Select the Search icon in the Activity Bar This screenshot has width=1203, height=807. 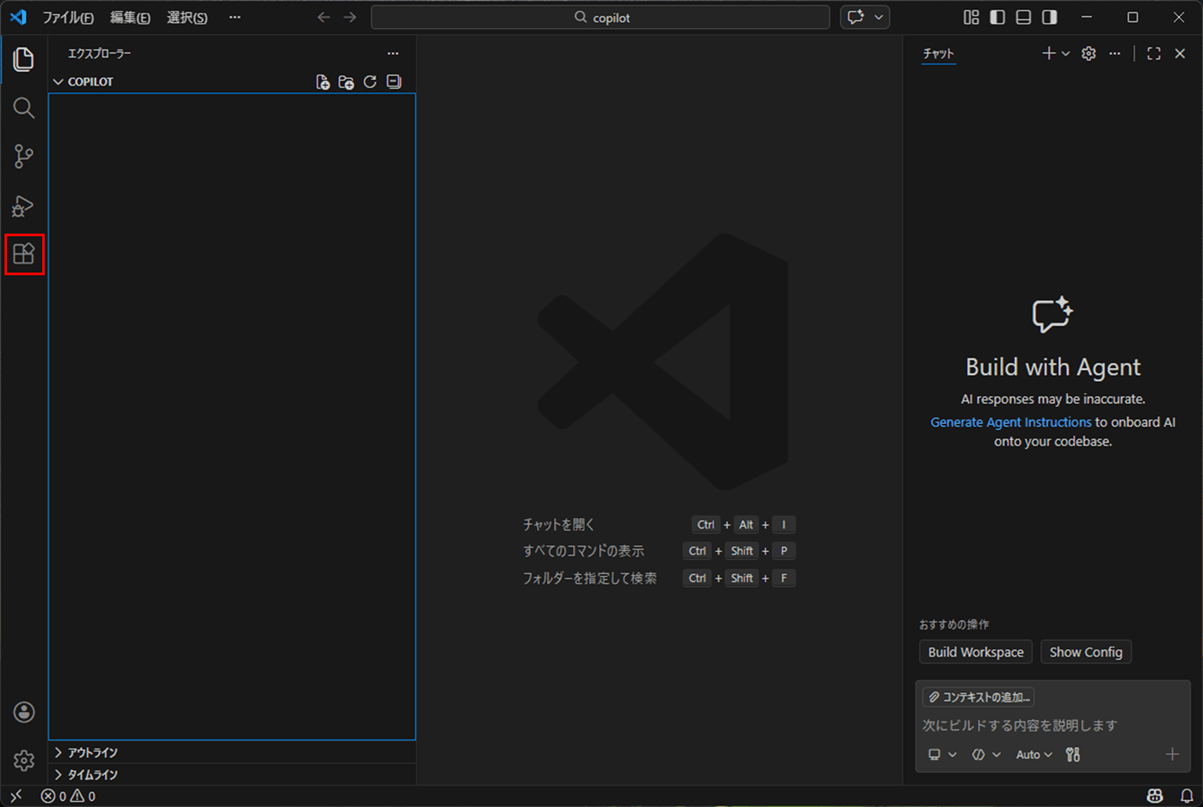coord(24,108)
